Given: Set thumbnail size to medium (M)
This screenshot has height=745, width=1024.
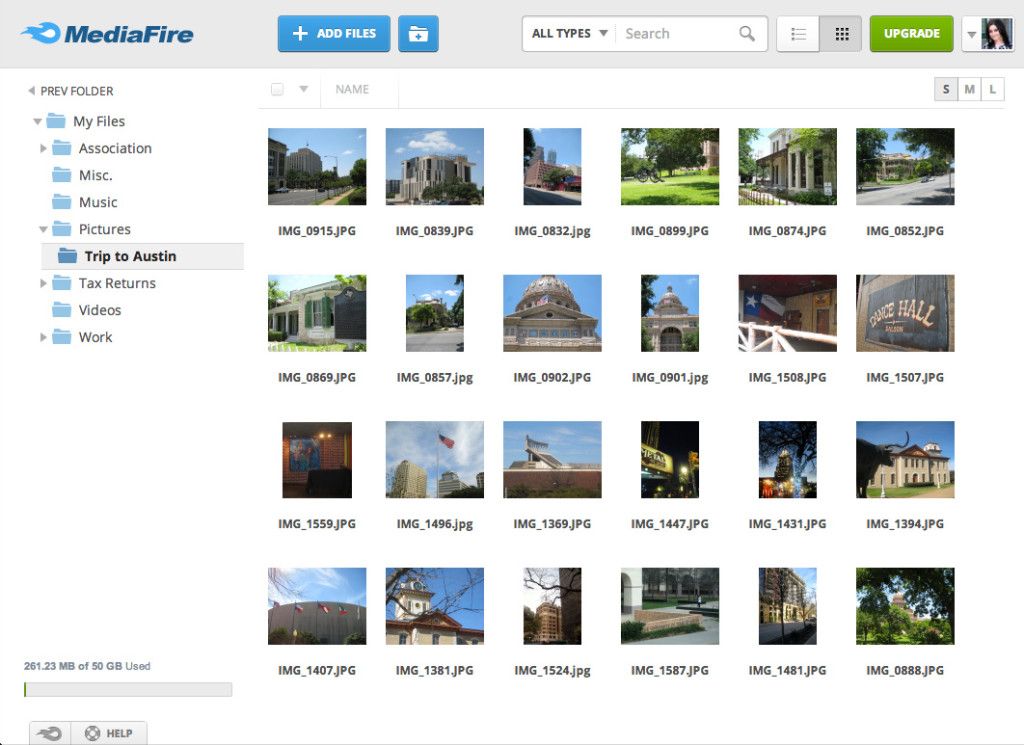Looking at the screenshot, I should pyautogui.click(x=969, y=89).
